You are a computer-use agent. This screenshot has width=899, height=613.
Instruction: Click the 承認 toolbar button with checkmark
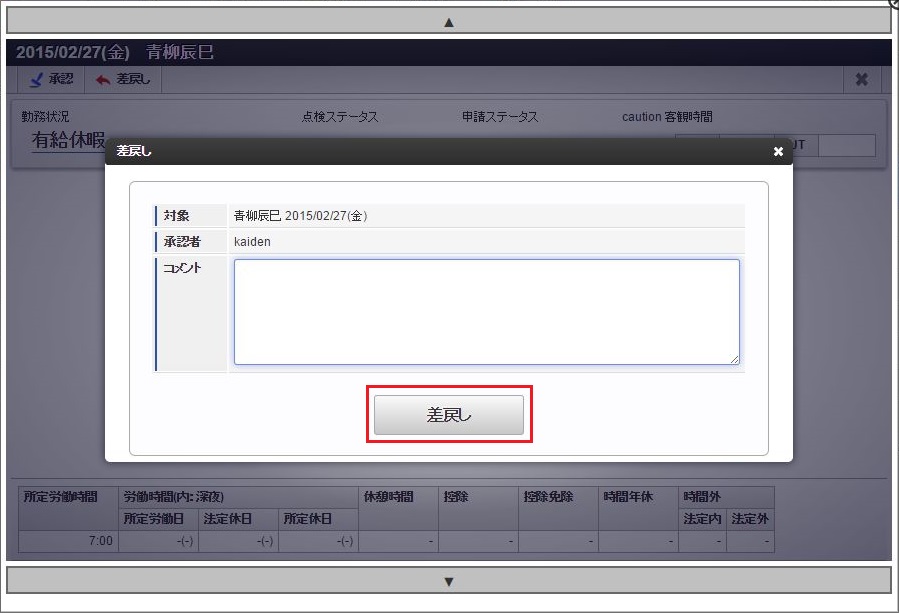52,79
